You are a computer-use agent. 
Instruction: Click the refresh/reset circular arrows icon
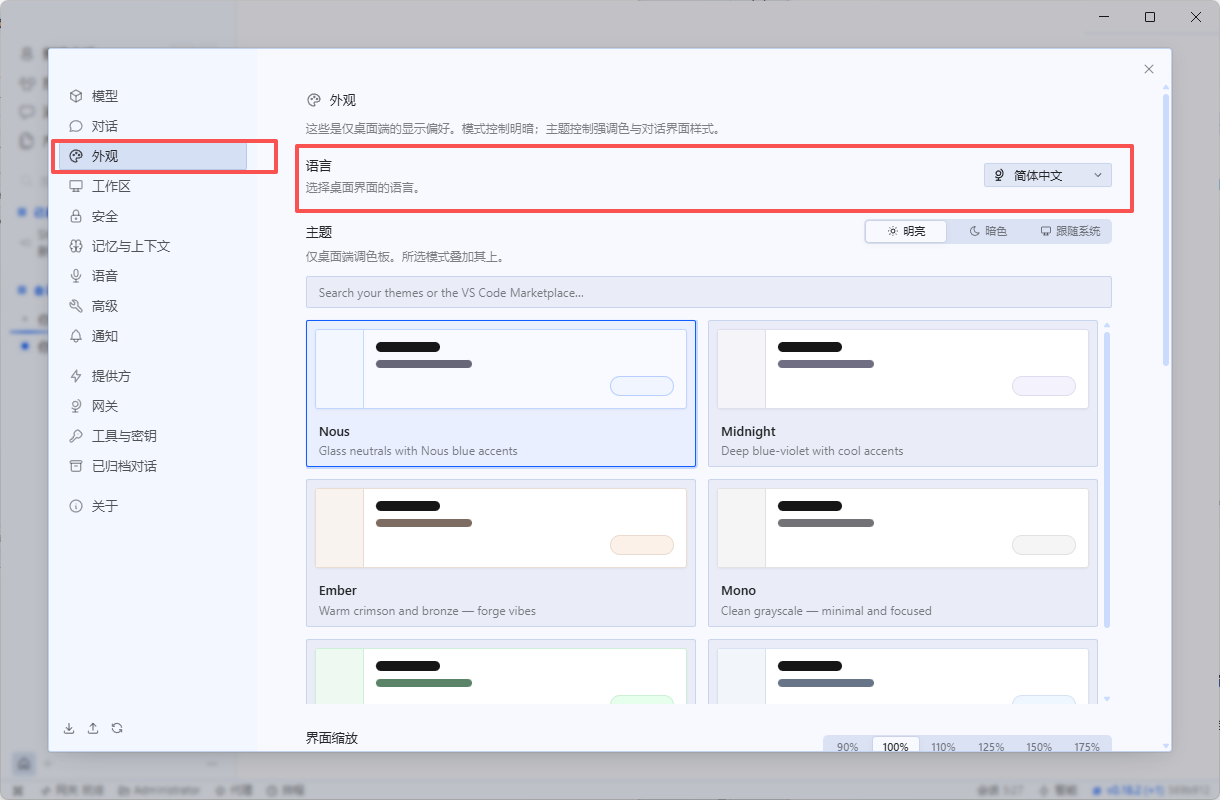point(117,728)
